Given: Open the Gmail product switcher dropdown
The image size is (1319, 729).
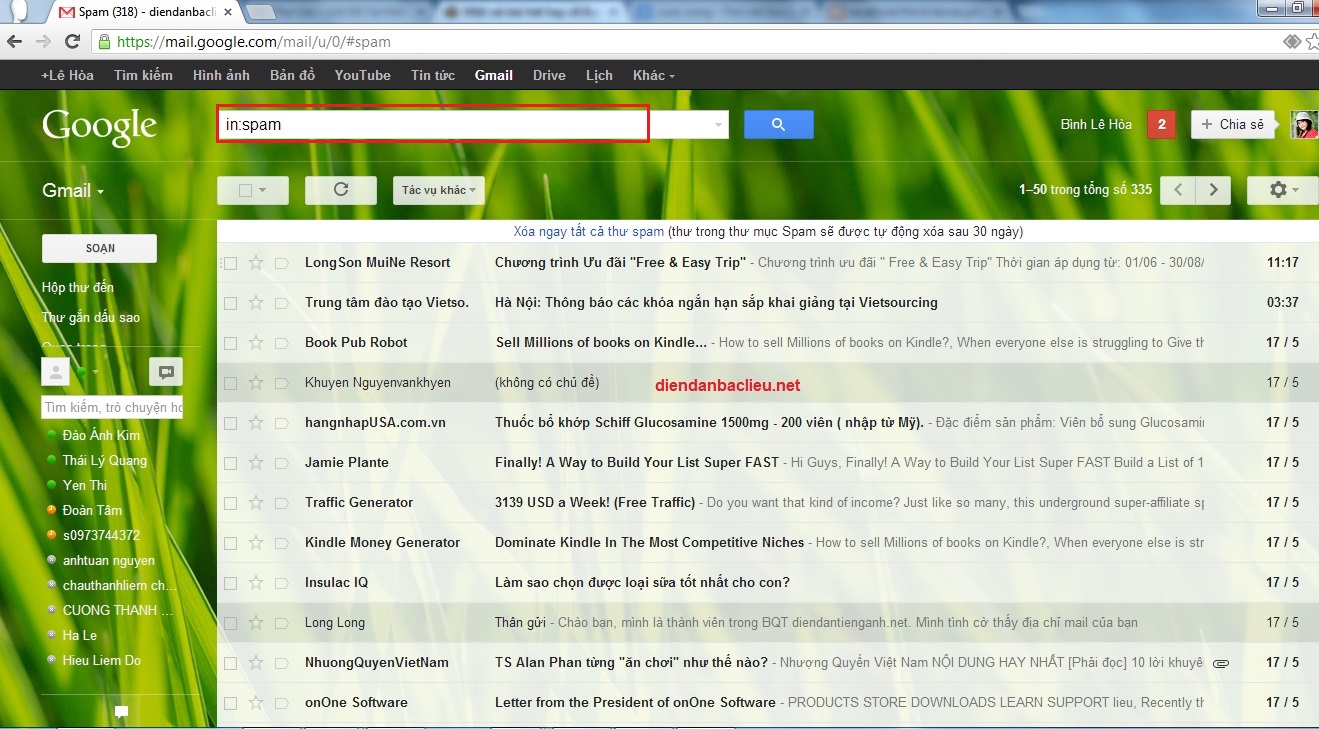Looking at the screenshot, I should pyautogui.click(x=73, y=190).
